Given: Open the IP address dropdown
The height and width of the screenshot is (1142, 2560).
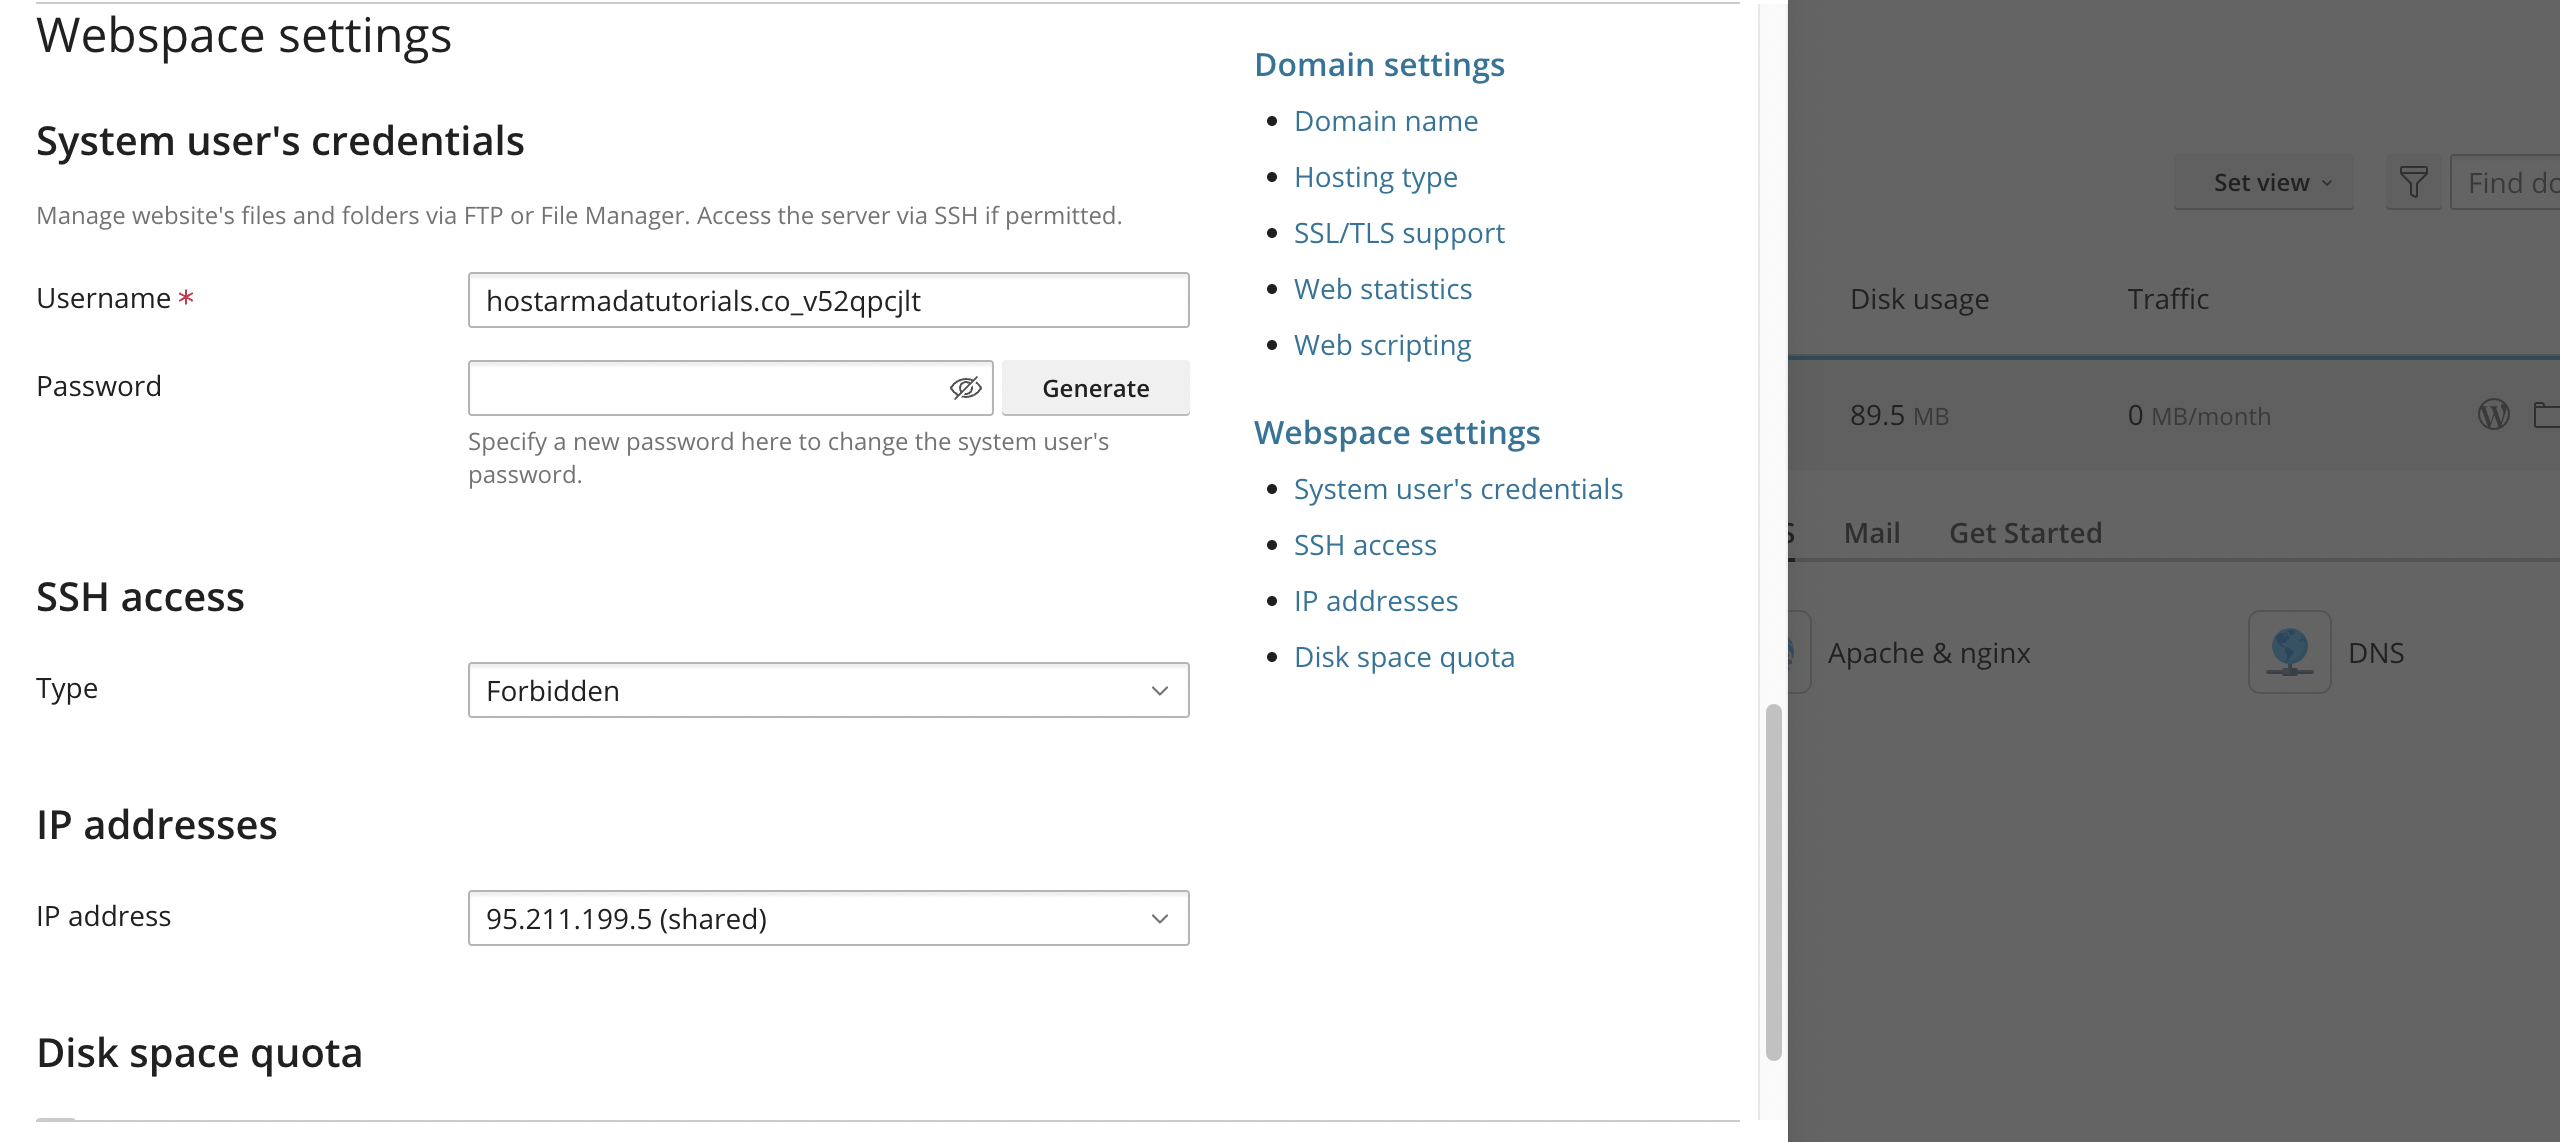Looking at the screenshot, I should [x=828, y=918].
